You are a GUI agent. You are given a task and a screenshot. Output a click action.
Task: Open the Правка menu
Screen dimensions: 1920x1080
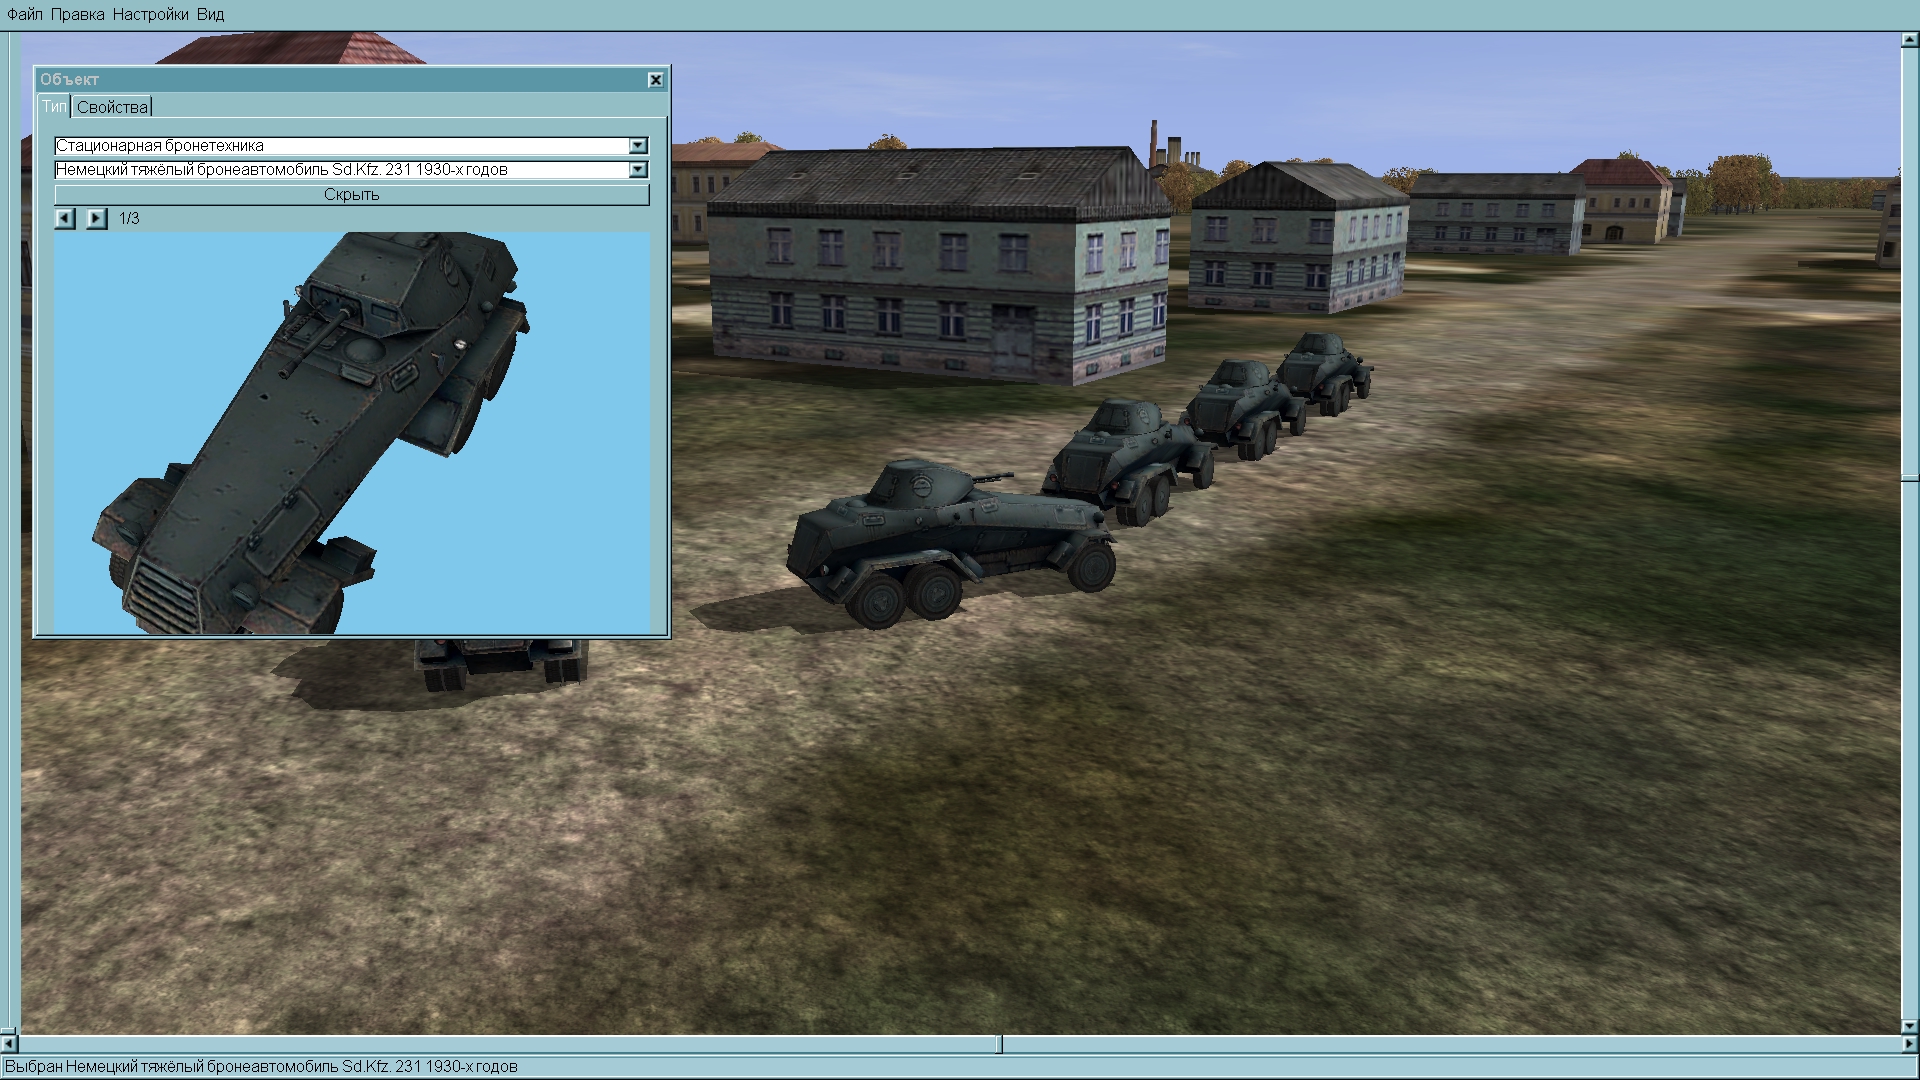[77, 14]
